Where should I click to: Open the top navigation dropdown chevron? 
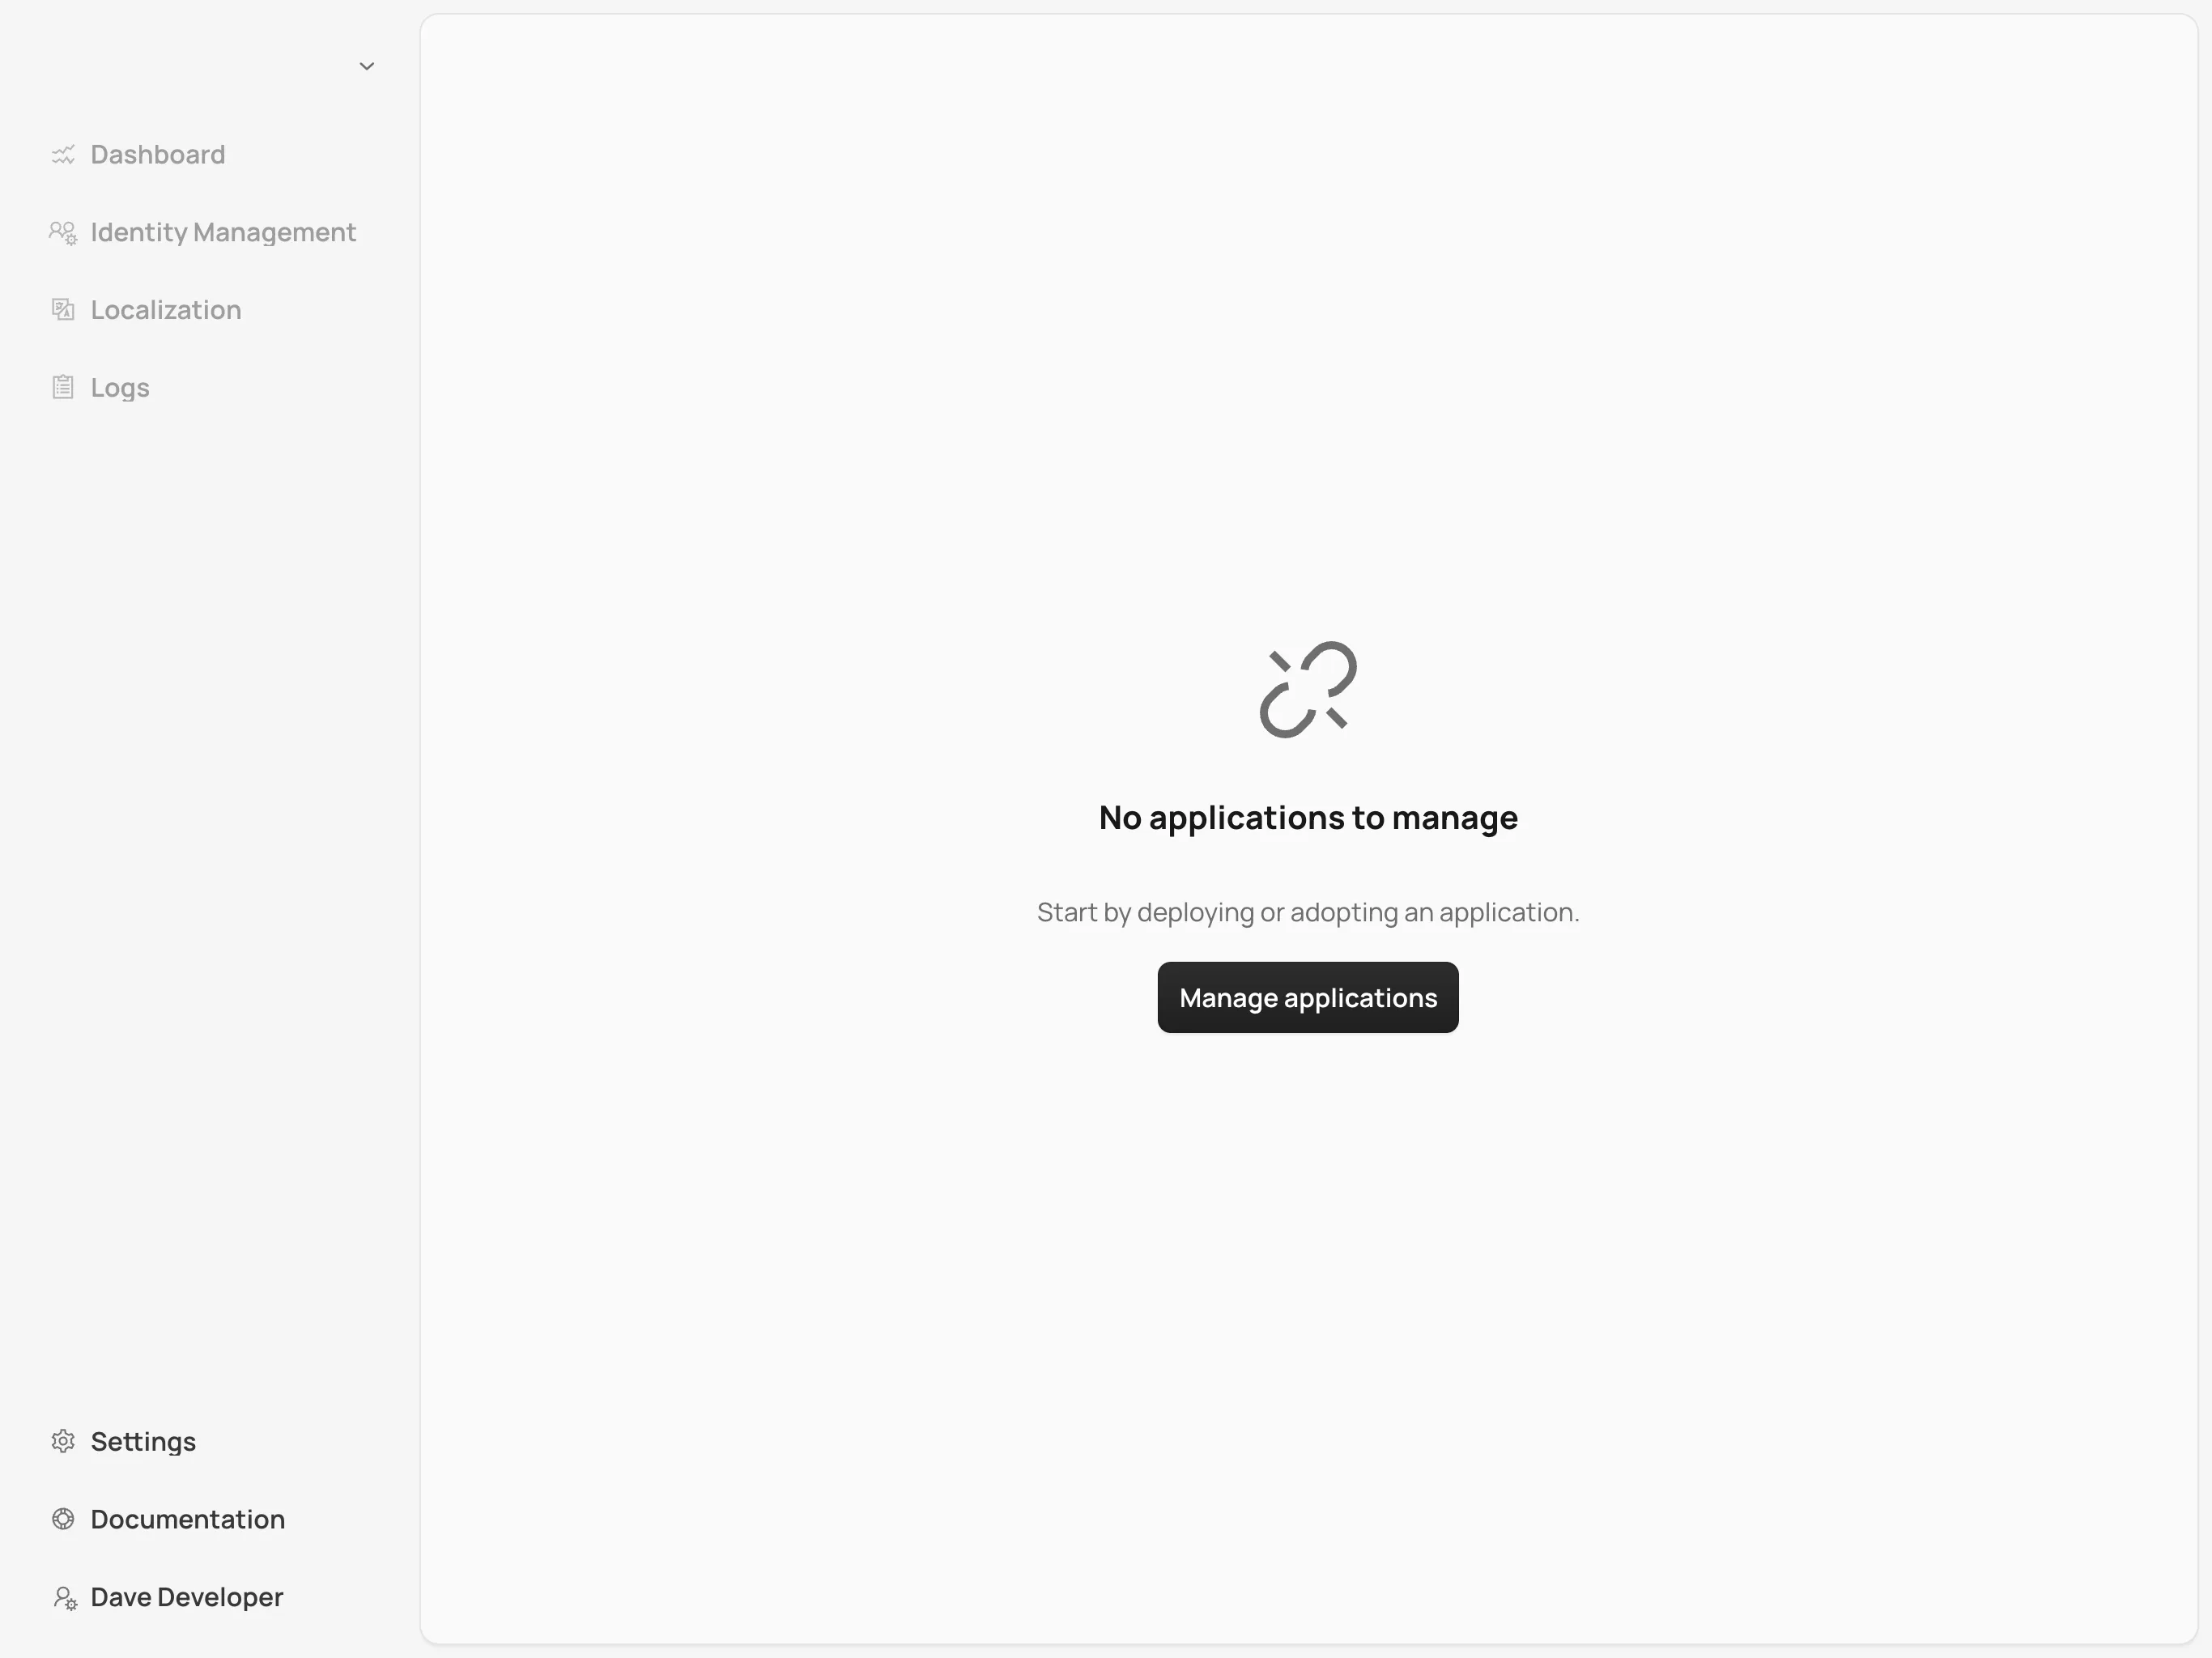tap(366, 66)
